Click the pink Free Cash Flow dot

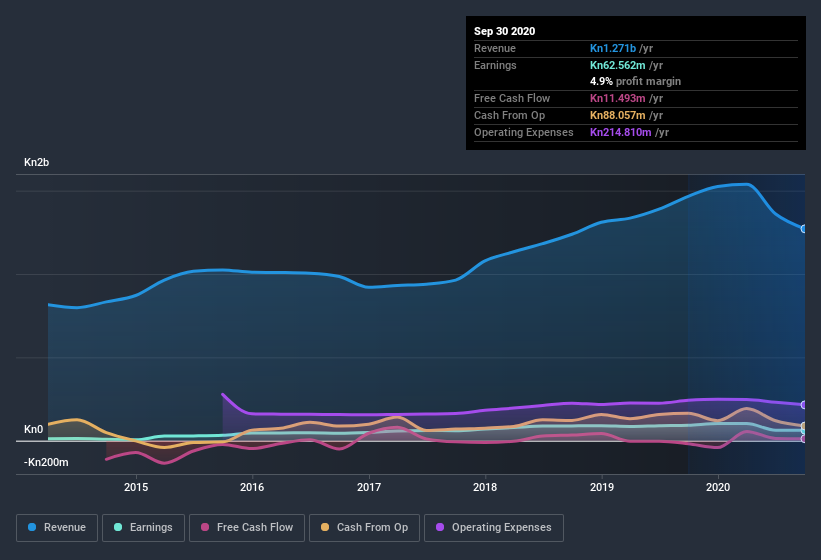pyautogui.click(x=205, y=527)
